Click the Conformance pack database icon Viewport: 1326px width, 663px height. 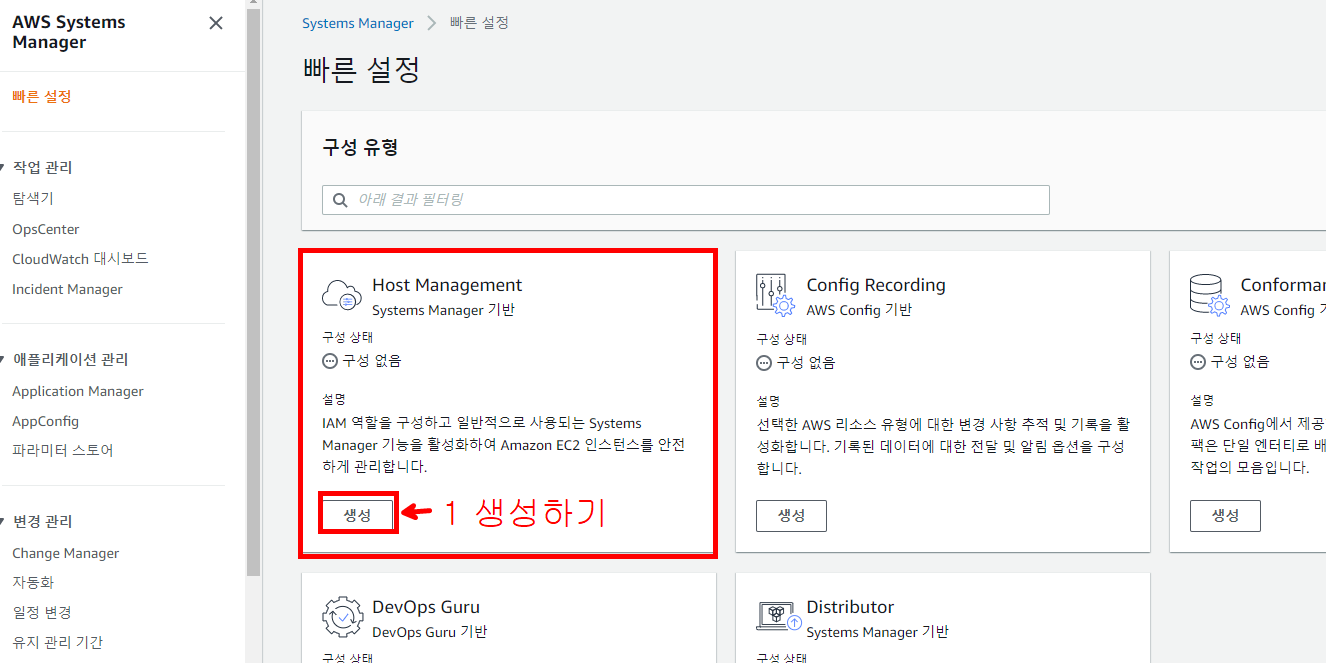1209,296
